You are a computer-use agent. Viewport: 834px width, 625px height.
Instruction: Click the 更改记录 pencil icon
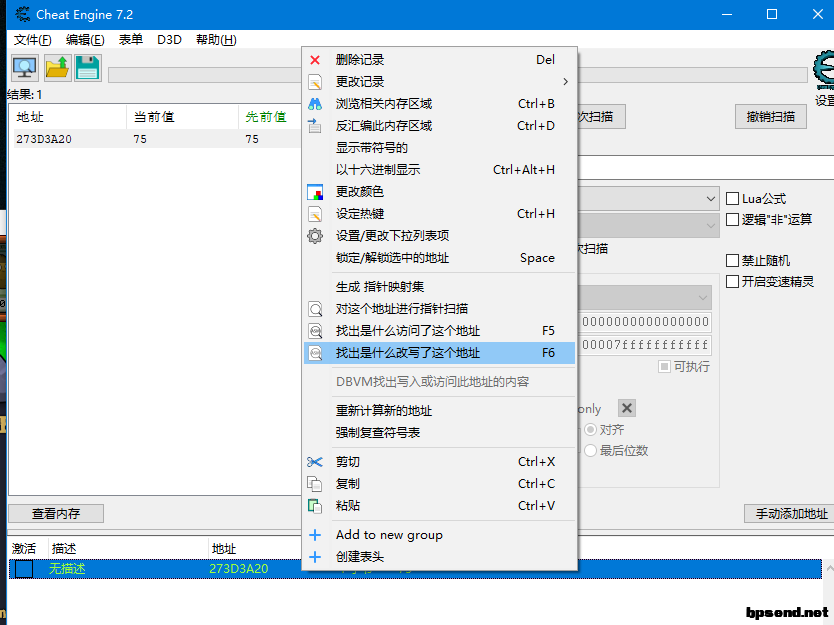[315, 82]
